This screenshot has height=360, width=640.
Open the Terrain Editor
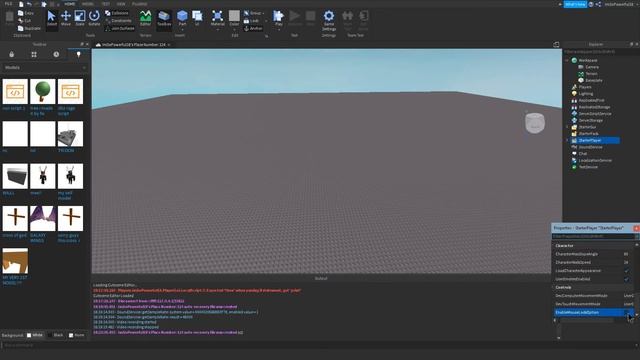(145, 19)
